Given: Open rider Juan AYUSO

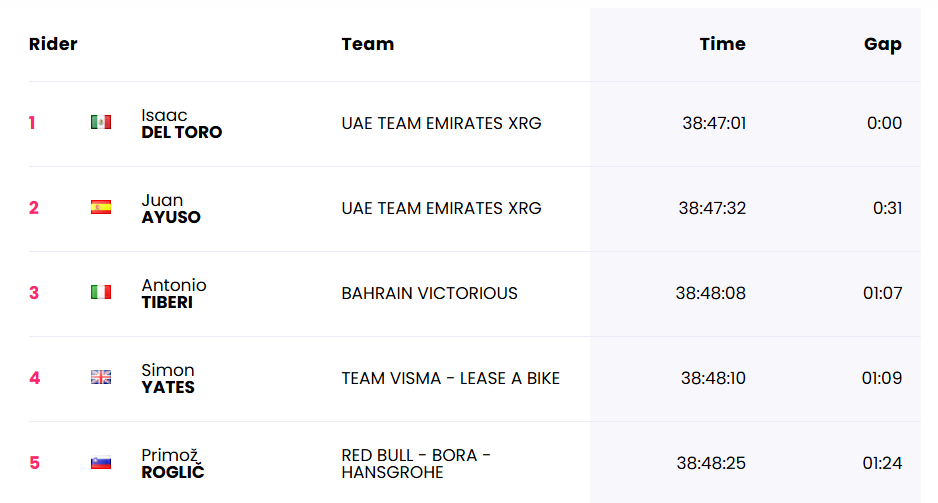Looking at the screenshot, I should pos(170,209).
